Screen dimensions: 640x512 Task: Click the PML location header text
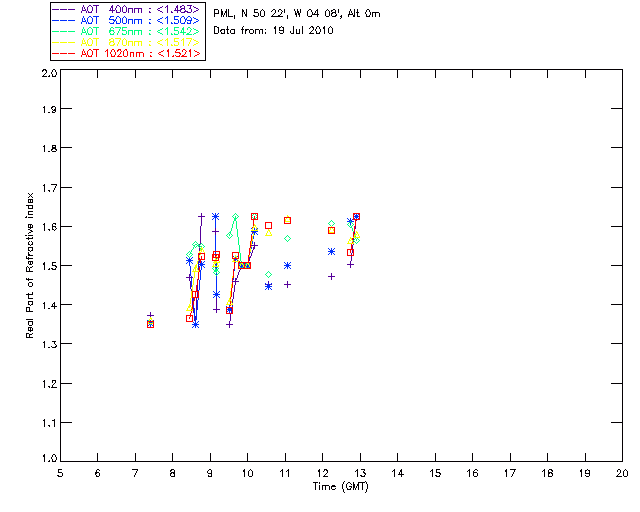[x=297, y=14]
